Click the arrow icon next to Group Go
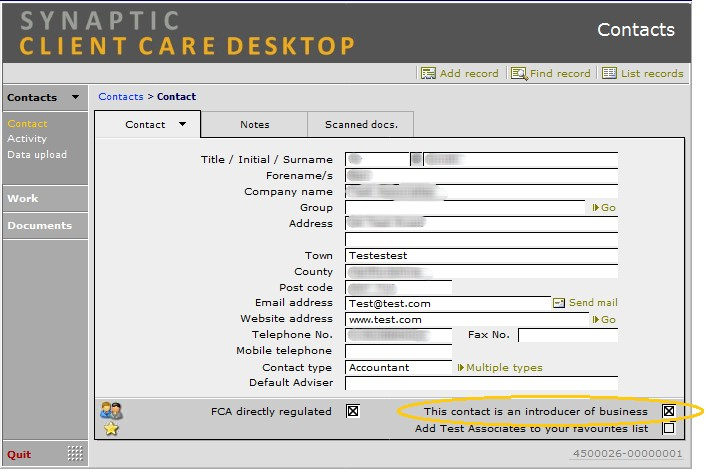This screenshot has height=472, width=707. 595,207
